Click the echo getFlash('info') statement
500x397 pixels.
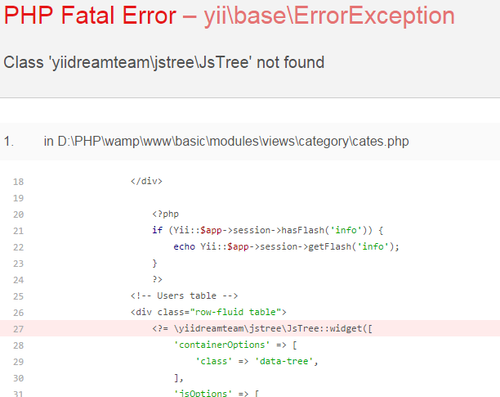pos(286,246)
